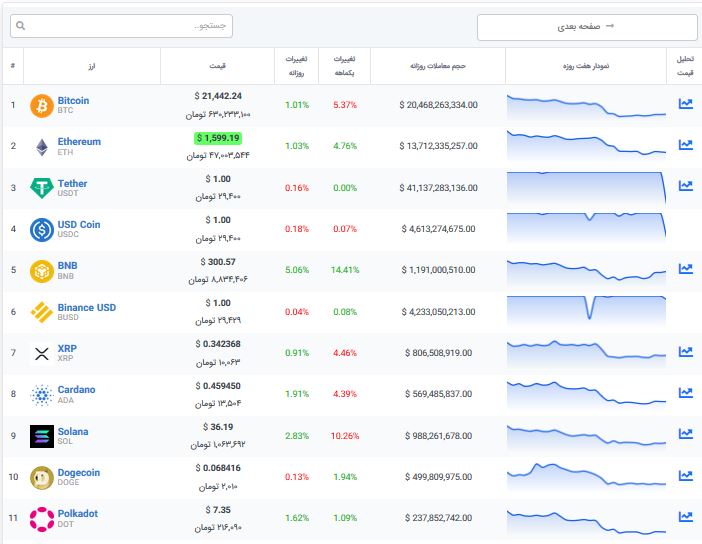Sort by monthly change column header
Screen dimensions: 702x544
[x=344, y=66]
